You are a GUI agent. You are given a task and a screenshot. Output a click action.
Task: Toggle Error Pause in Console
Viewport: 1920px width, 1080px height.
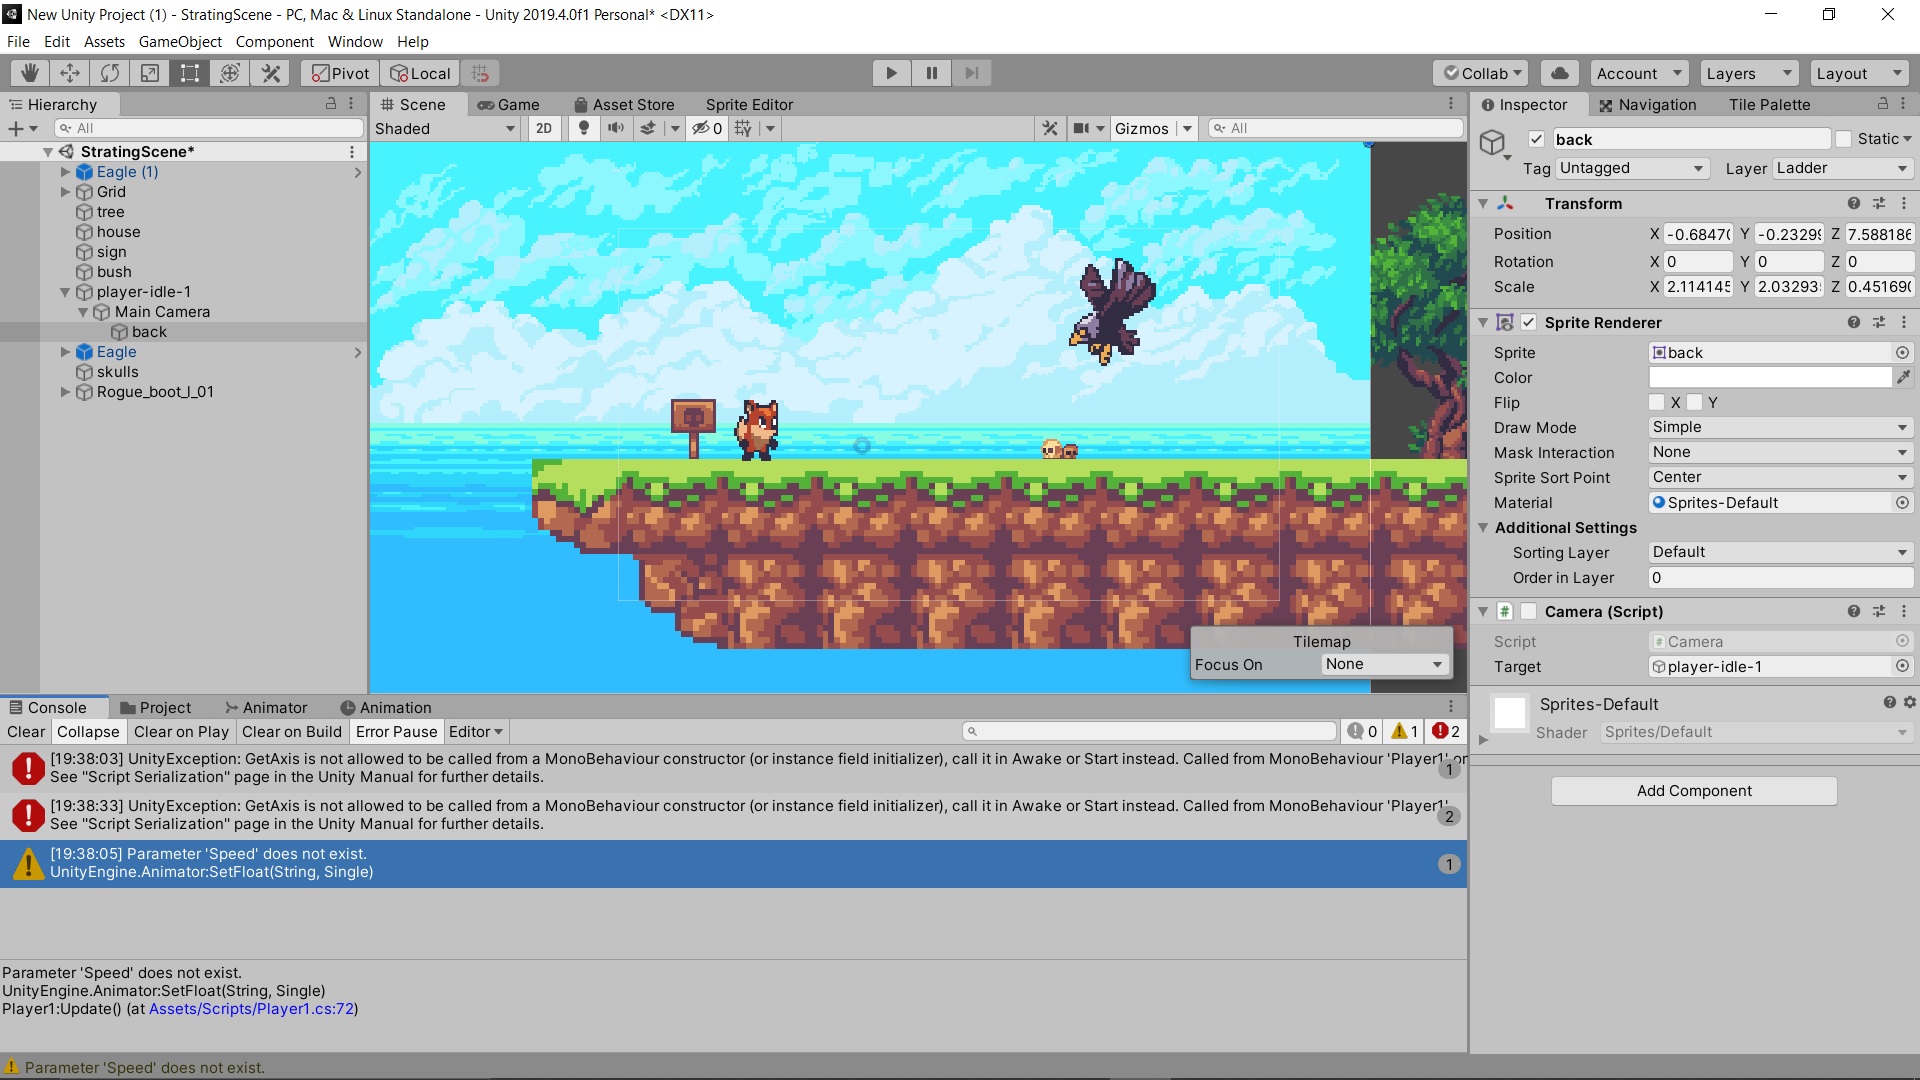397,731
